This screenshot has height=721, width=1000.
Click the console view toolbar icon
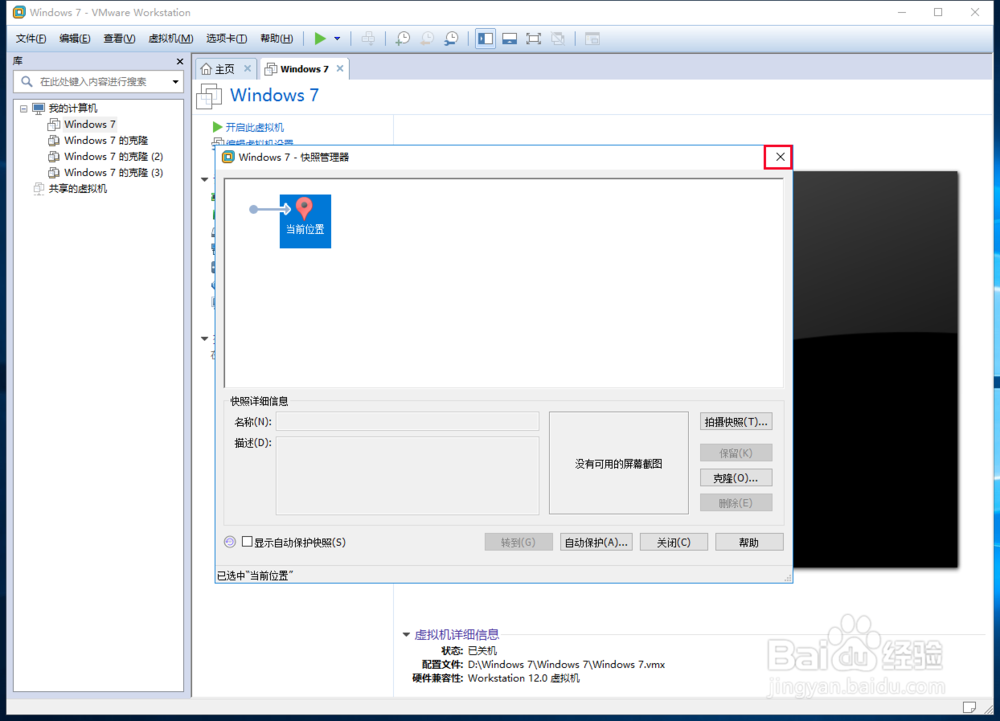[592, 39]
